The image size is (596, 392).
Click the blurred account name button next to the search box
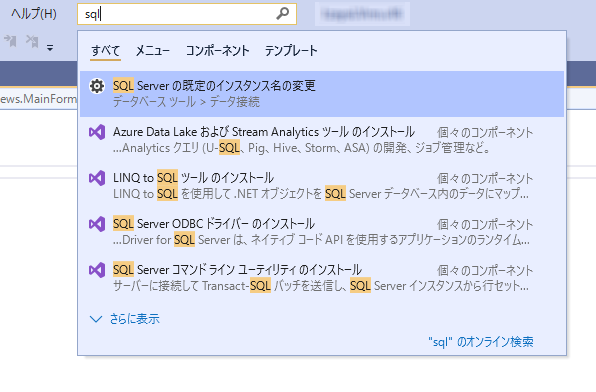click(362, 14)
